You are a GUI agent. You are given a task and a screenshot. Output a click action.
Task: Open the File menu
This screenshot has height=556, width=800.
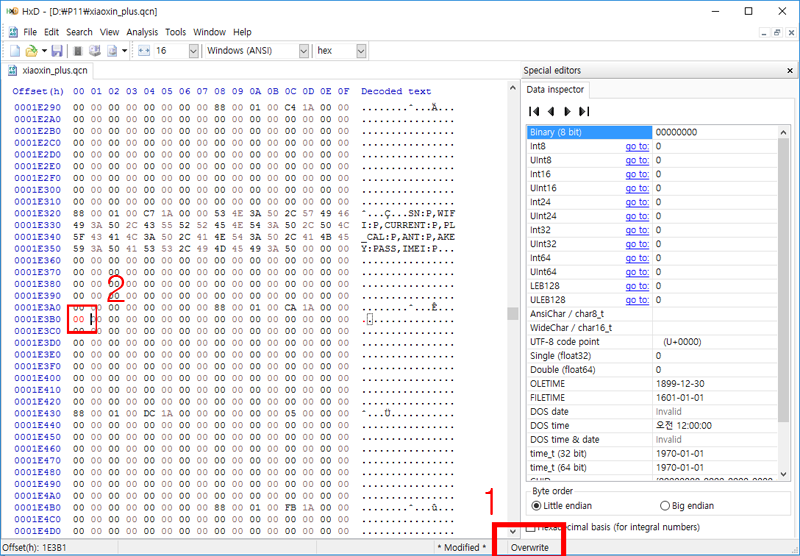click(x=30, y=32)
